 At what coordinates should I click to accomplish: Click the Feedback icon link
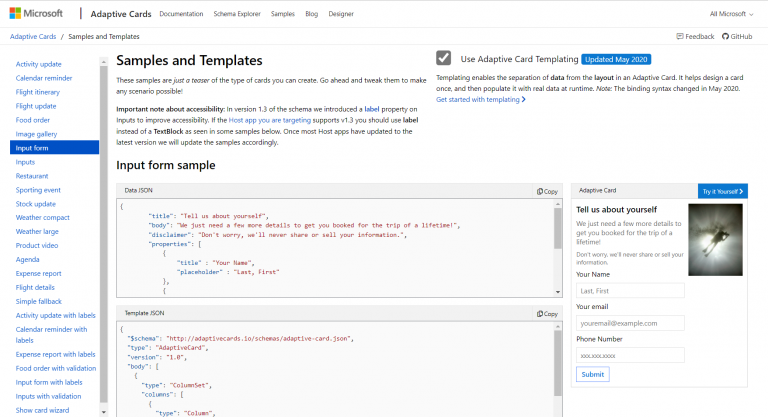click(696, 36)
